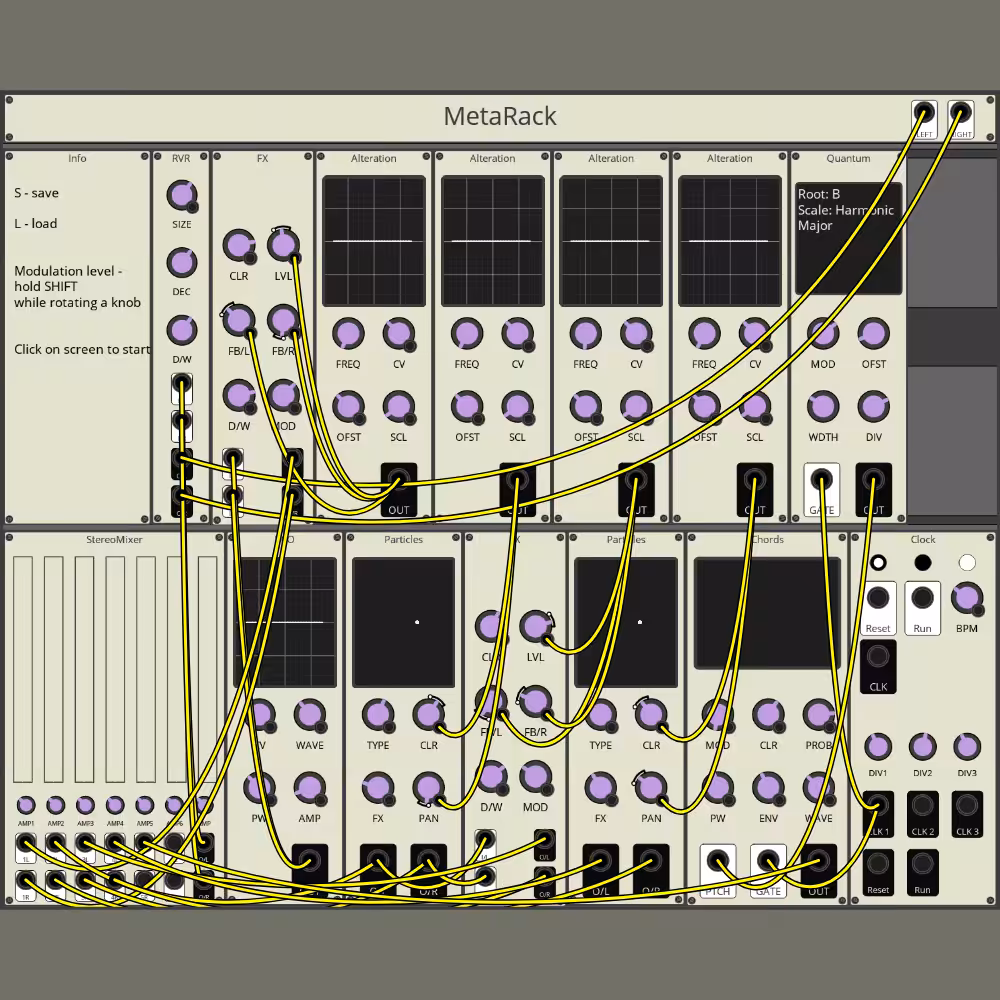Screen dimensions: 1000x1000
Task: Click the Chords module display screen
Action: click(x=767, y=613)
